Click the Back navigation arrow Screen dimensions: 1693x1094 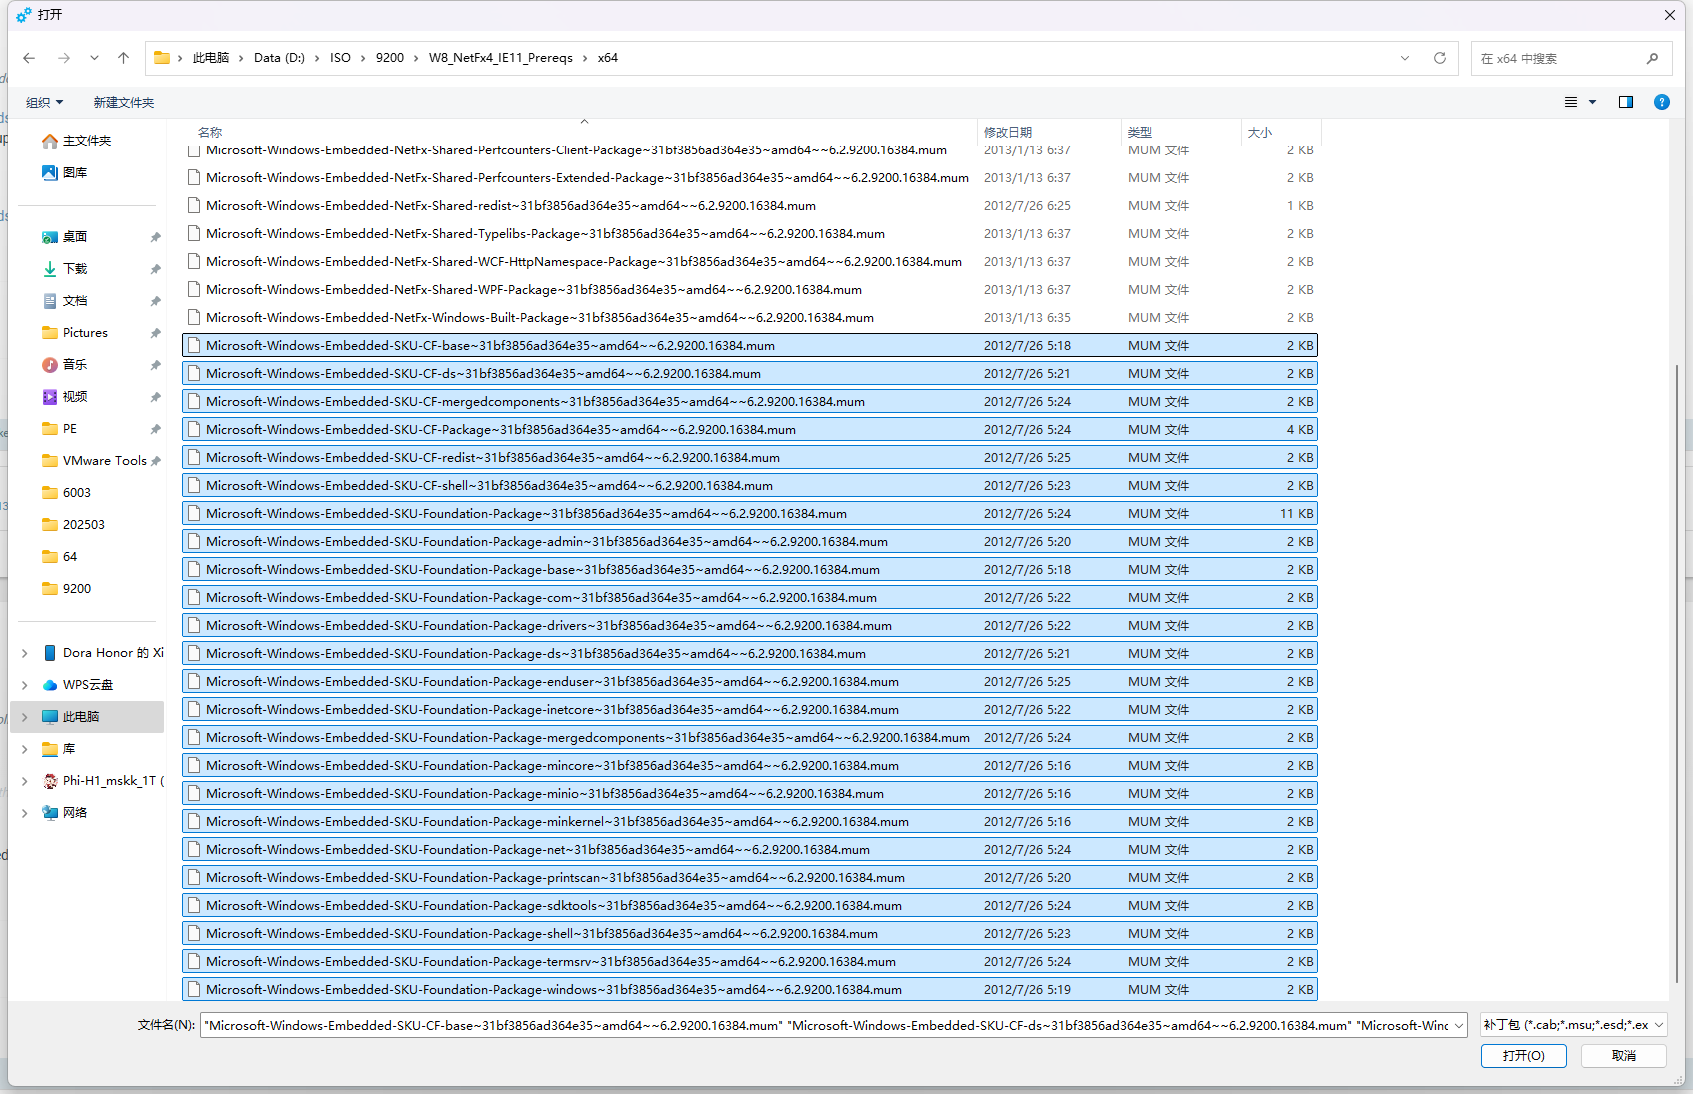coord(29,58)
